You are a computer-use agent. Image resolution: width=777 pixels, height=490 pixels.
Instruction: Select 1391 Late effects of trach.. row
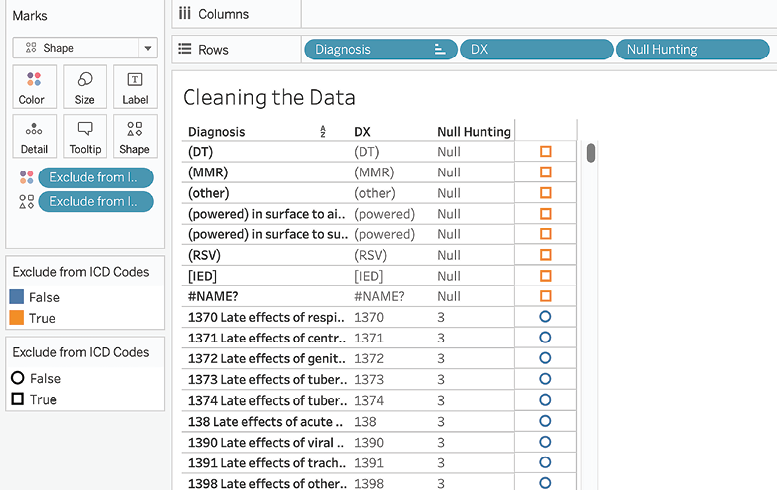(x=267, y=463)
